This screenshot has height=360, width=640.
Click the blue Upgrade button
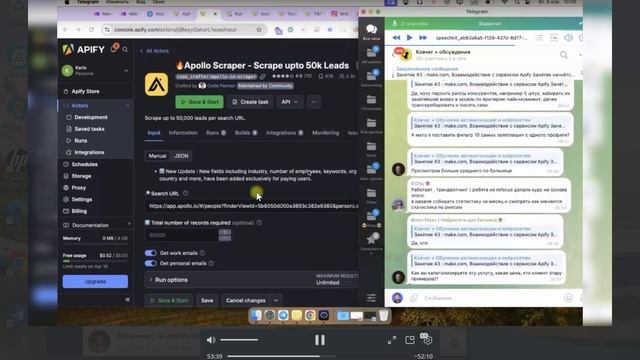95,281
